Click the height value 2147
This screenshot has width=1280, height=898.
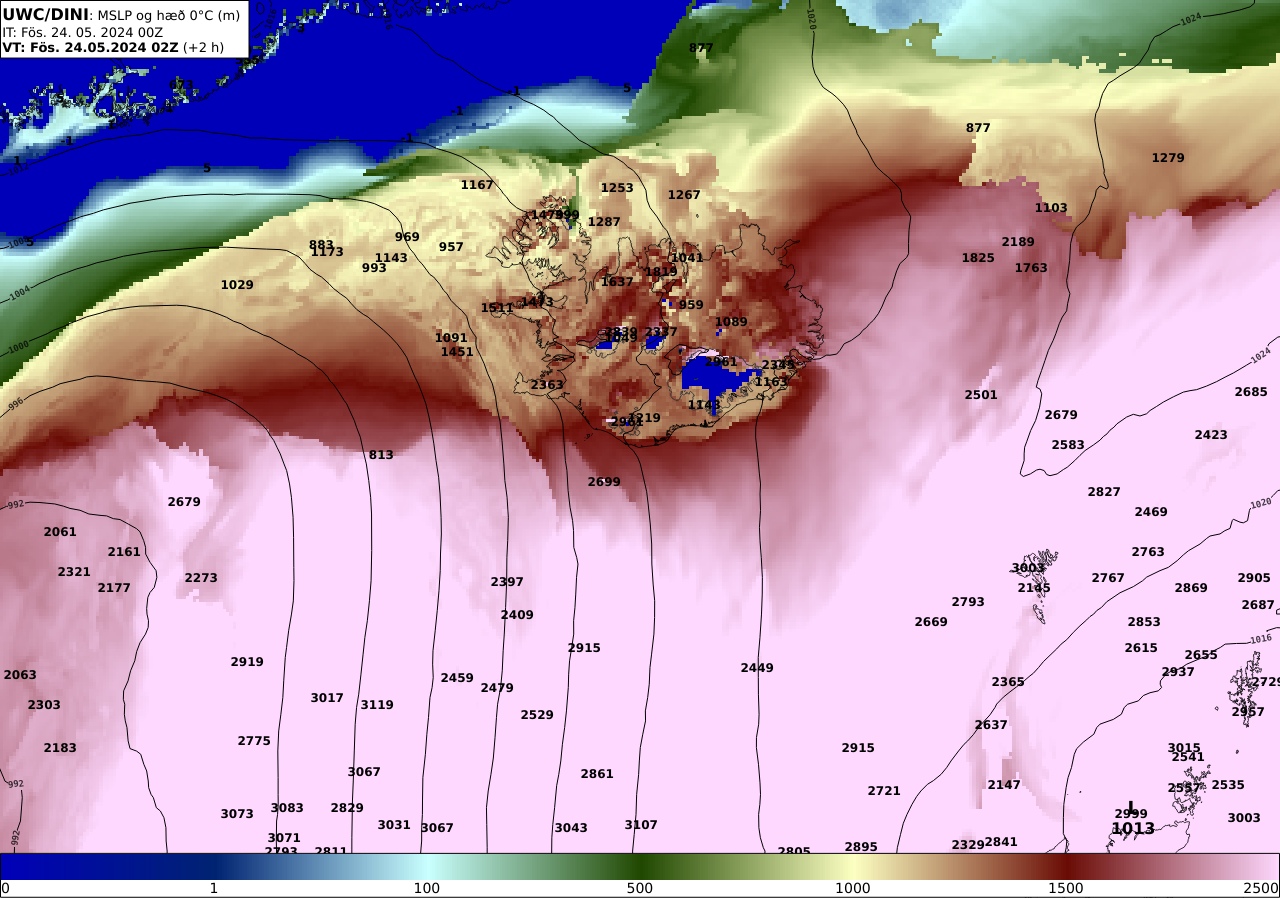[1004, 785]
